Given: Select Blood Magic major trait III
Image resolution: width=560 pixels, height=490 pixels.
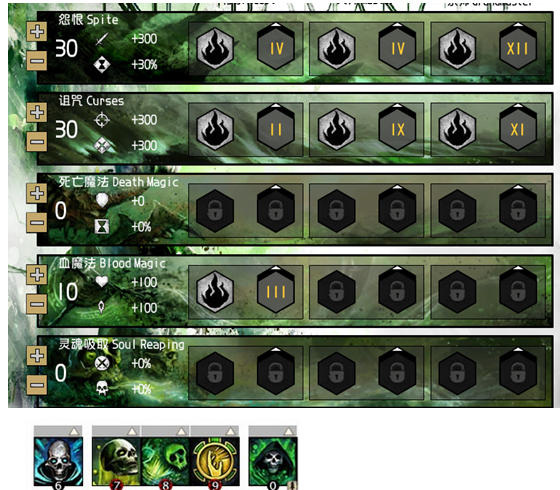Looking at the screenshot, I should pyautogui.click(x=276, y=292).
